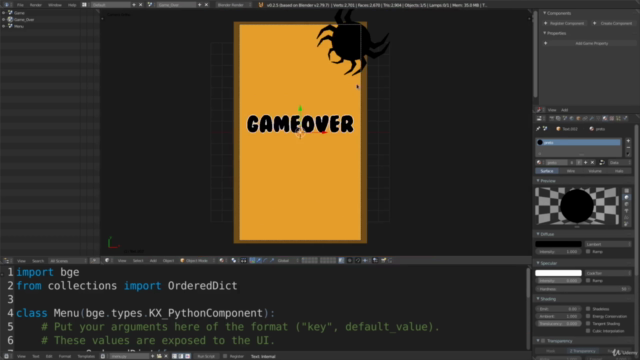Click the Default screen layout name field

pyautogui.click(x=110, y=5)
